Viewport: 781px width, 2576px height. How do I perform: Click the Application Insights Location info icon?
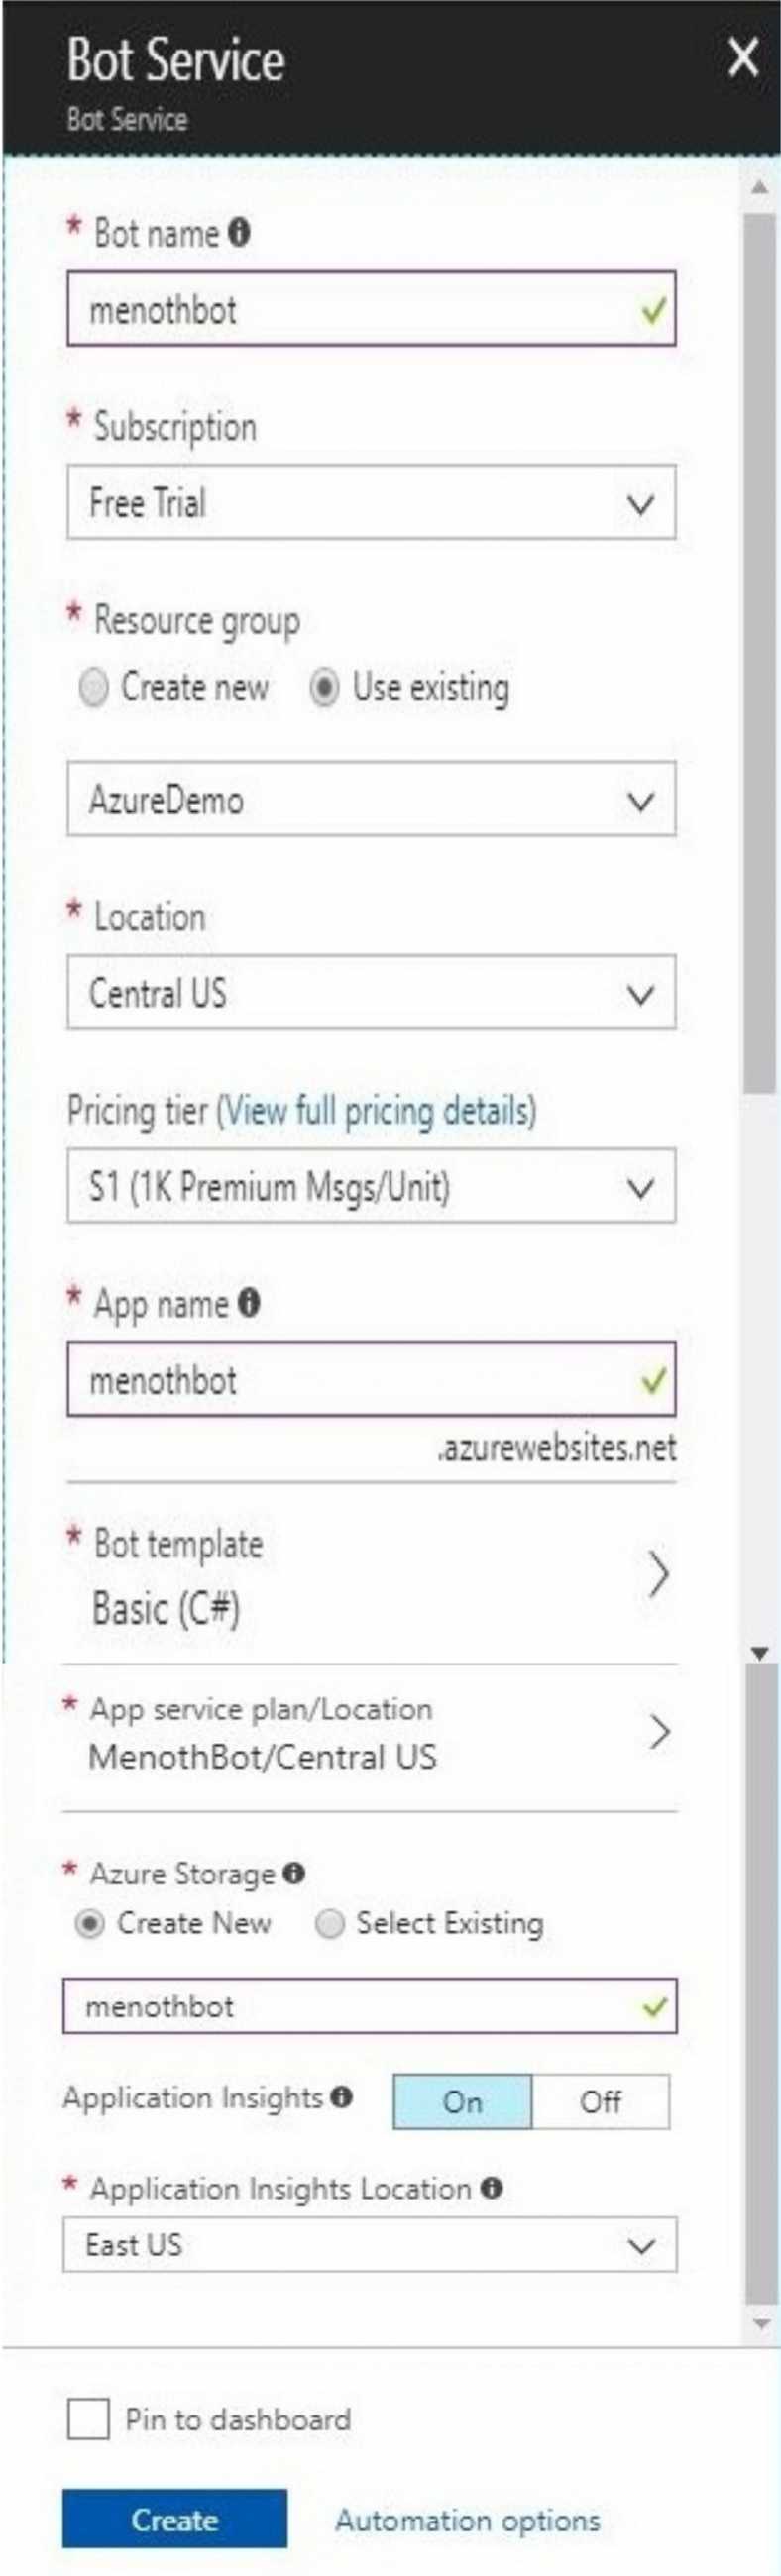tap(491, 2188)
